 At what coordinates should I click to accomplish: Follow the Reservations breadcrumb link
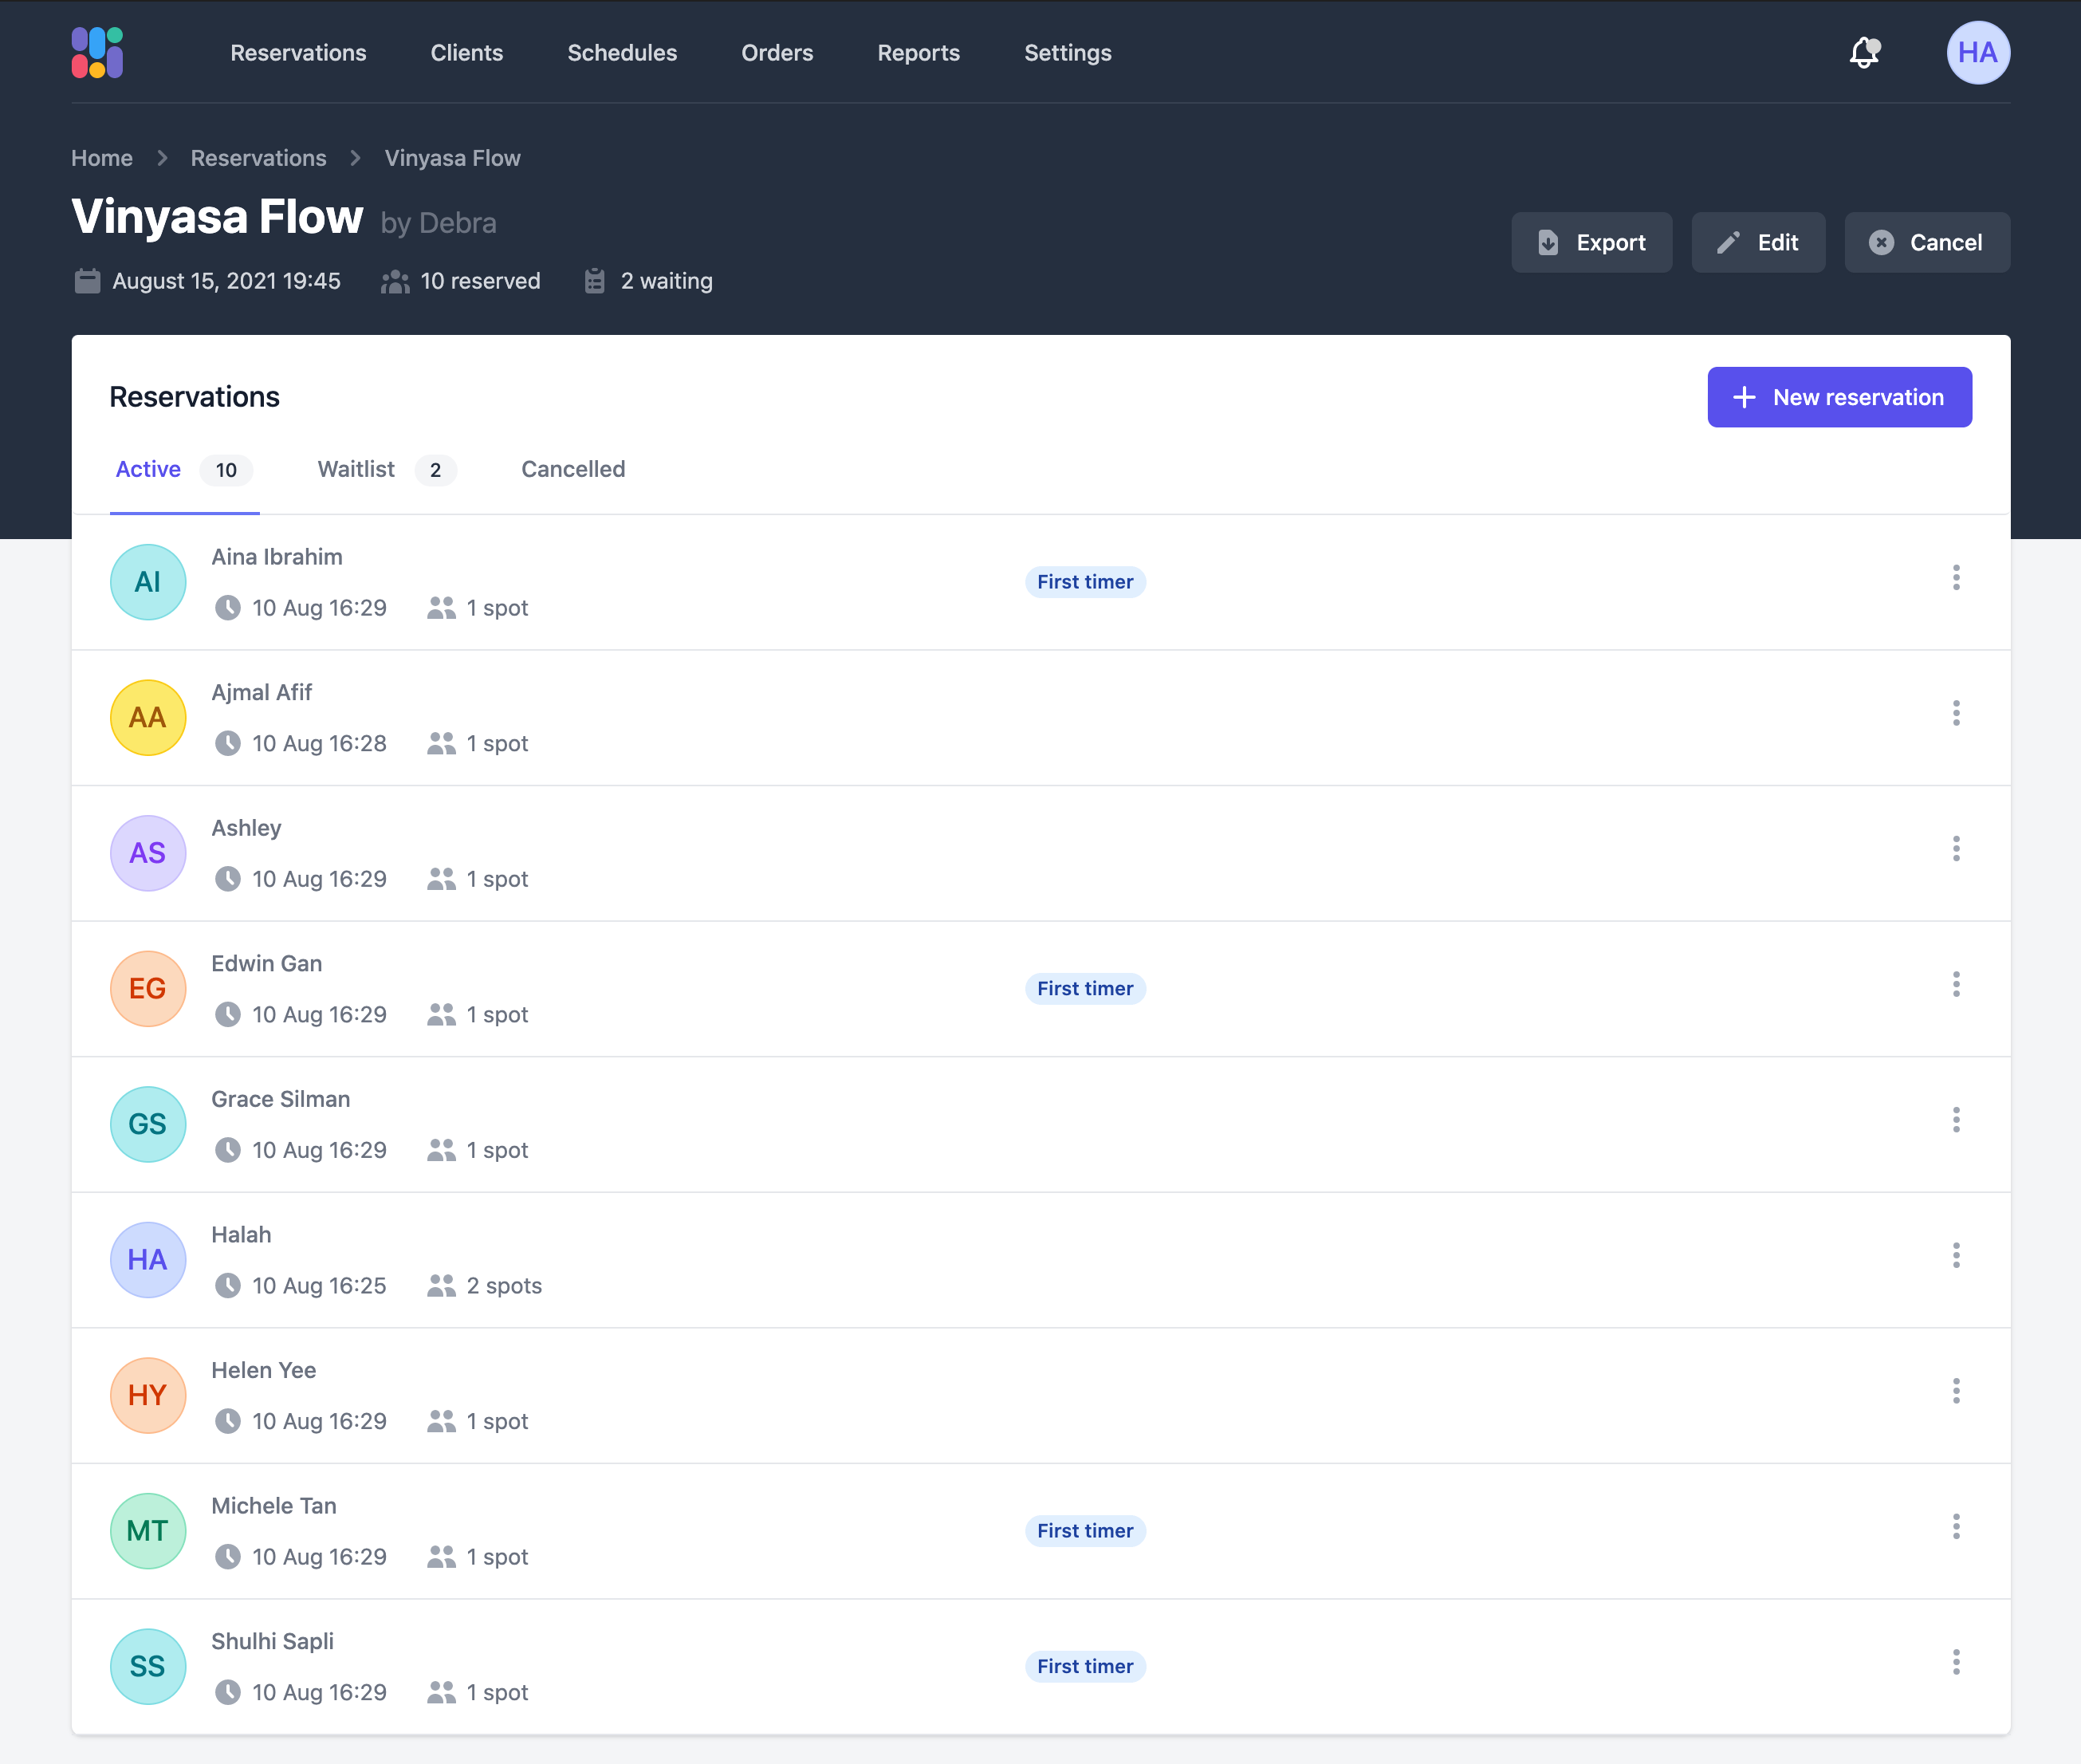pyautogui.click(x=258, y=158)
